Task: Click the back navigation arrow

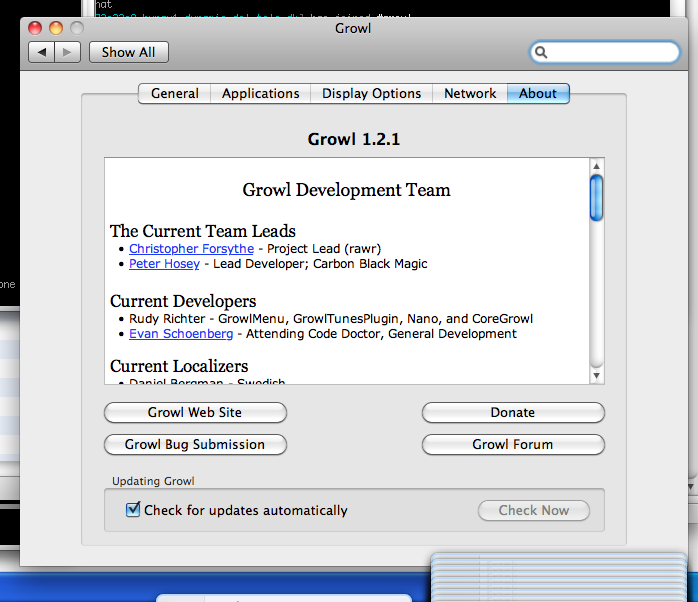Action: [42, 52]
